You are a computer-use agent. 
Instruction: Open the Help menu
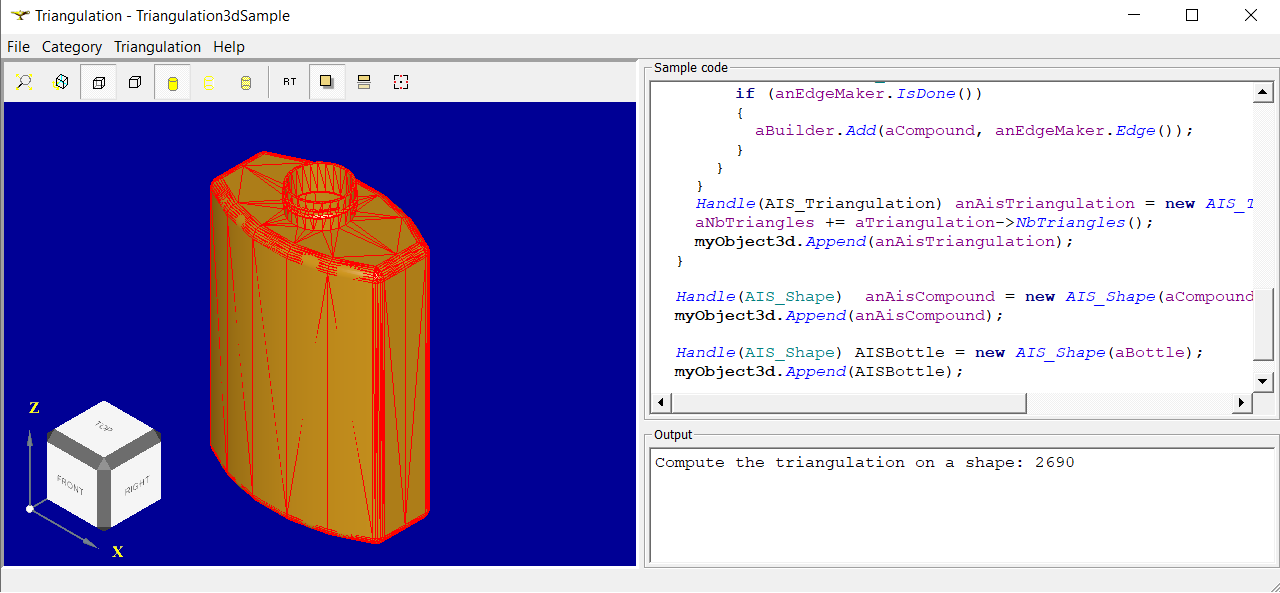click(x=229, y=47)
